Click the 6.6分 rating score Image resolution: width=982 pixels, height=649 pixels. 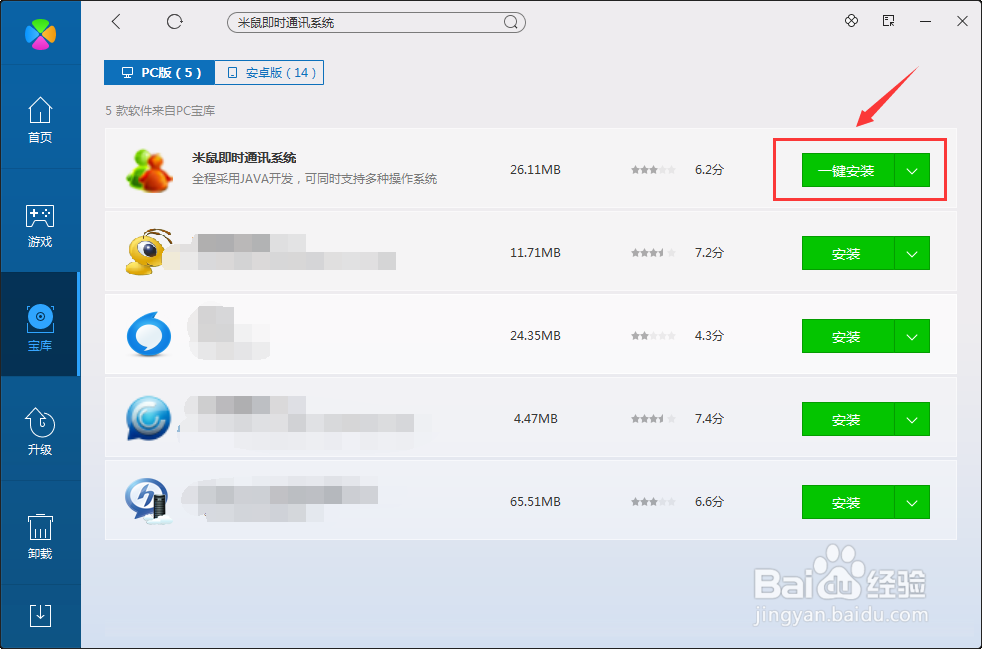709,502
